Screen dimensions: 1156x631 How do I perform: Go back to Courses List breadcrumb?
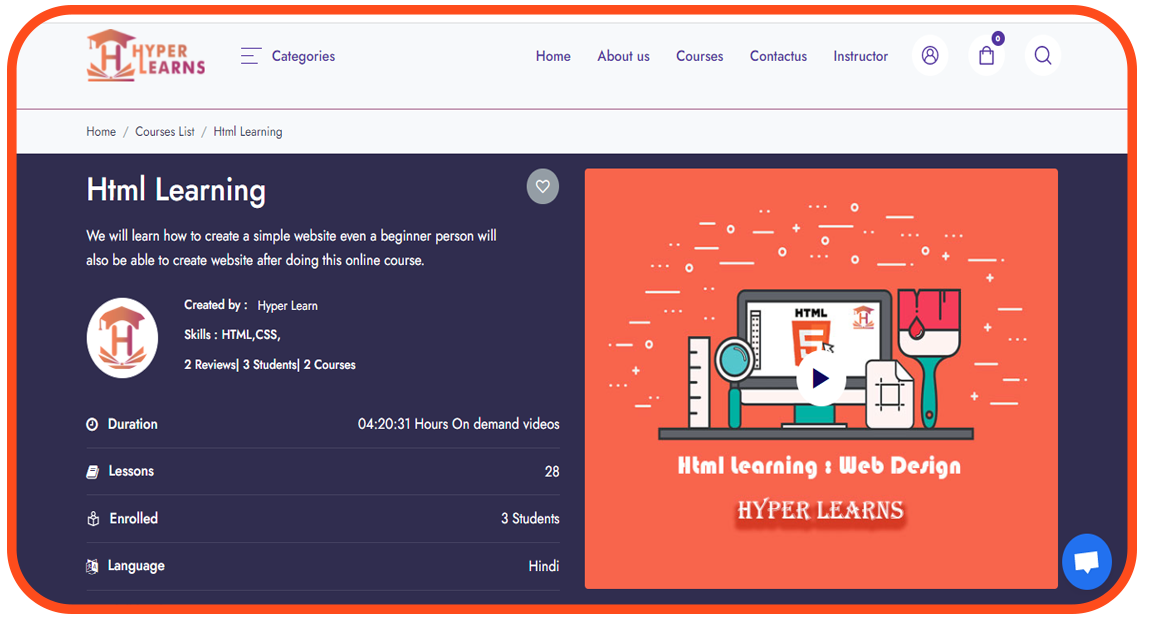point(165,132)
